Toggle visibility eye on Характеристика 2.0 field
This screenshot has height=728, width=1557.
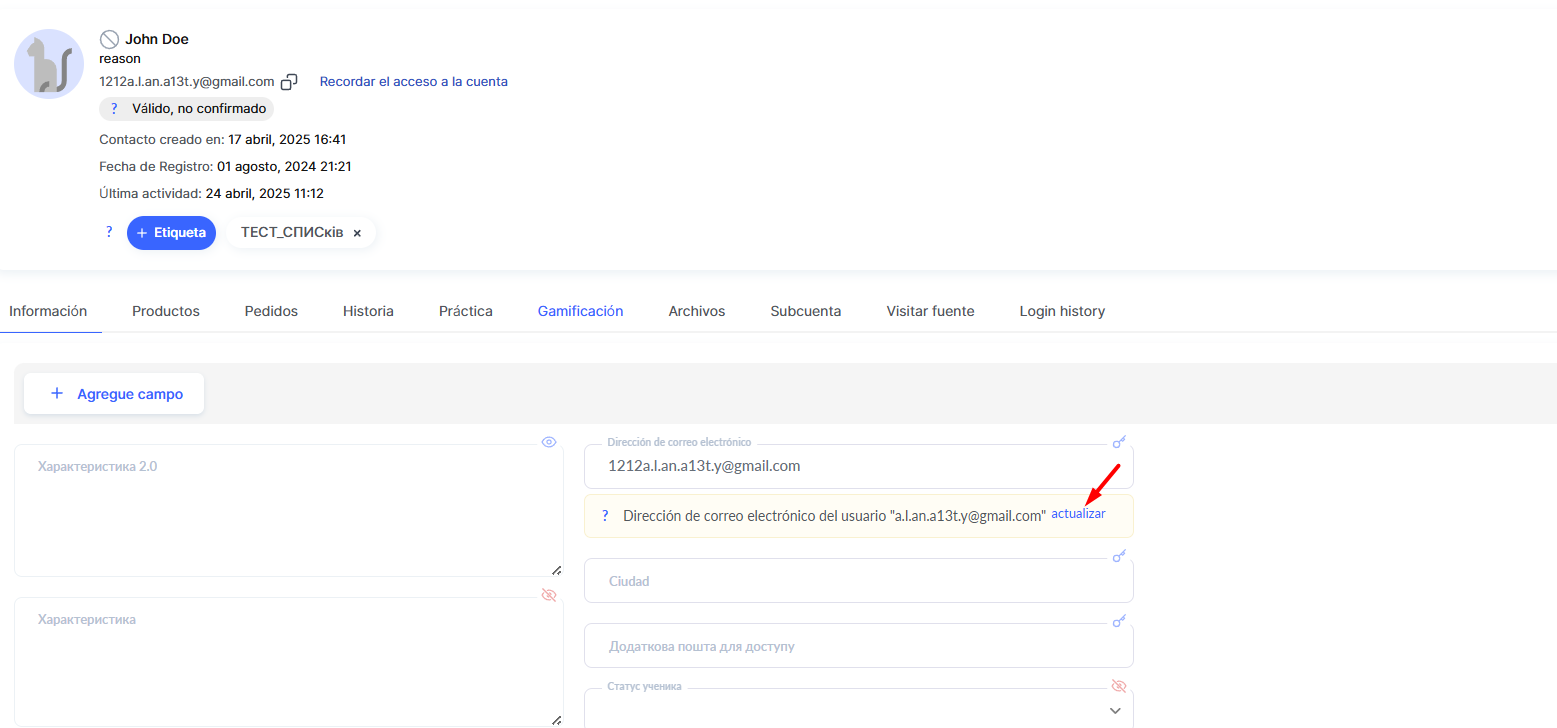(548, 442)
